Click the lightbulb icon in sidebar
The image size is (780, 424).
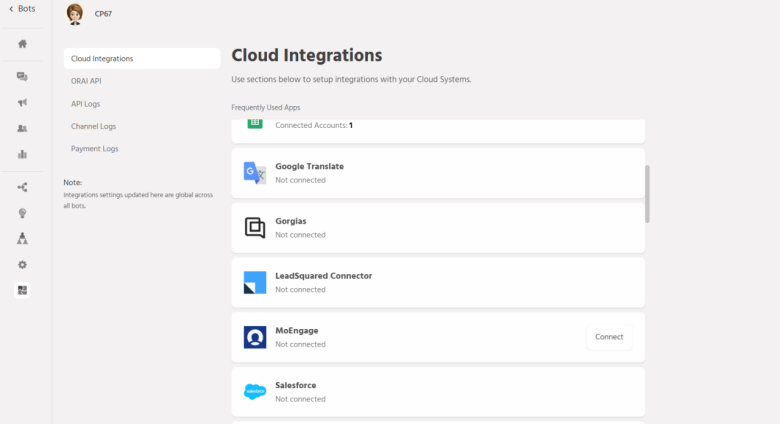pyautogui.click(x=22, y=213)
